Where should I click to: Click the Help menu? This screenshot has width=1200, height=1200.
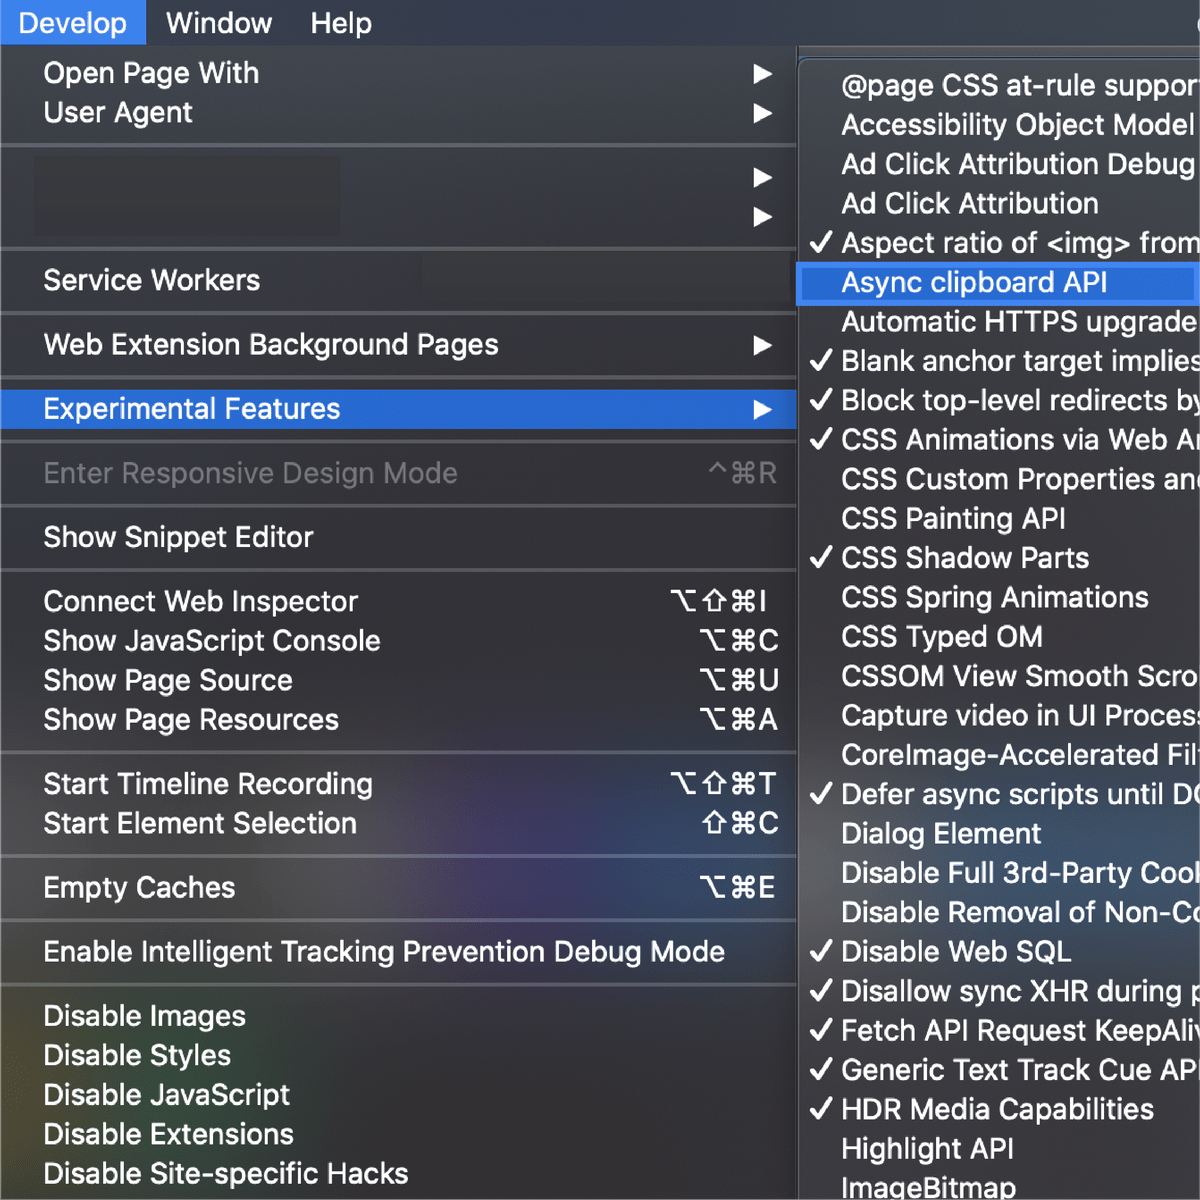coord(340,23)
